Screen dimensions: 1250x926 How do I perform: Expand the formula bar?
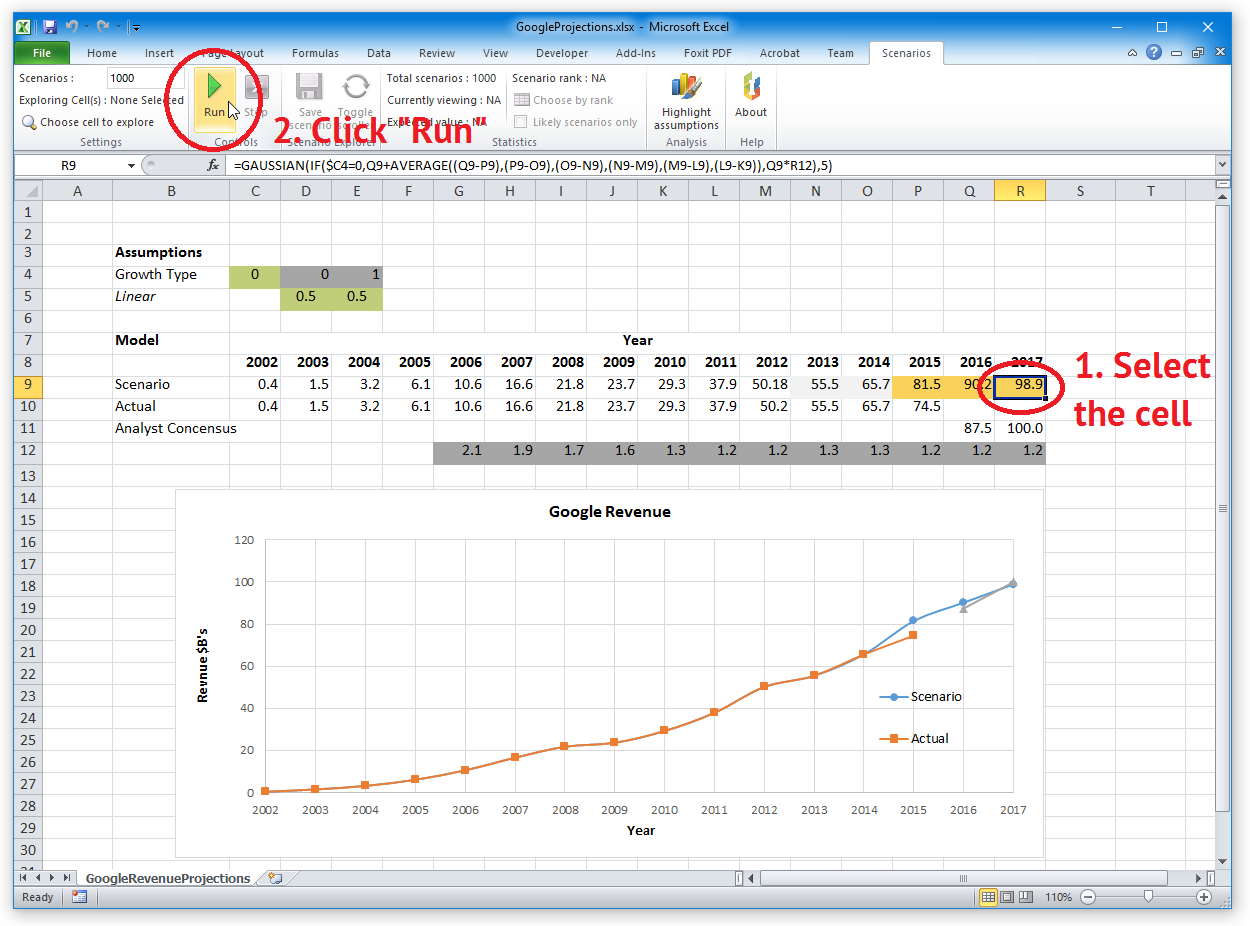click(1222, 165)
